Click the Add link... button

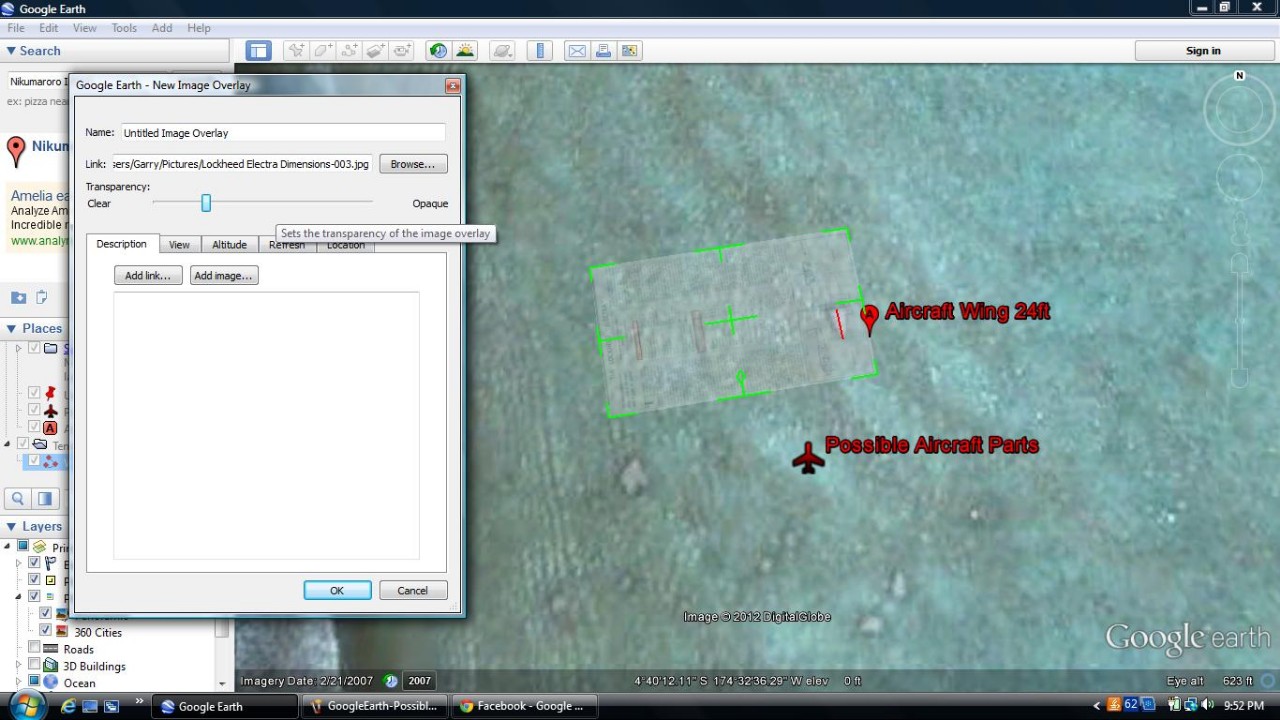coord(148,276)
